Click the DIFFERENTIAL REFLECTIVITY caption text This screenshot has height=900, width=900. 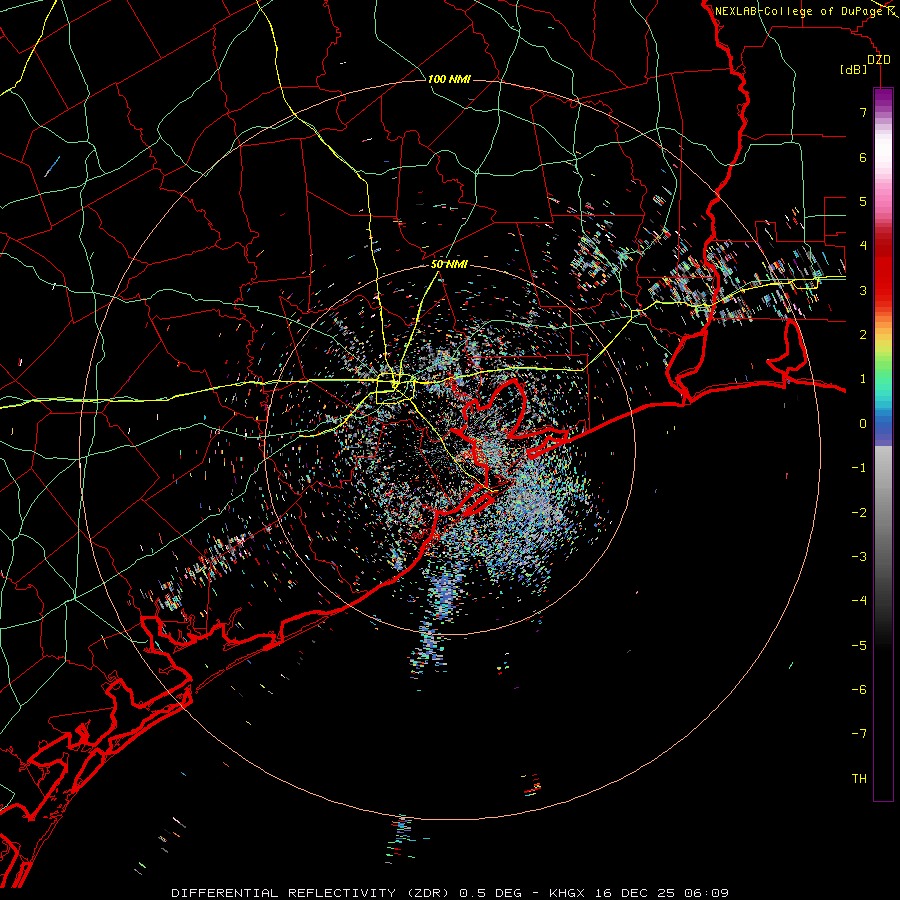(284, 893)
